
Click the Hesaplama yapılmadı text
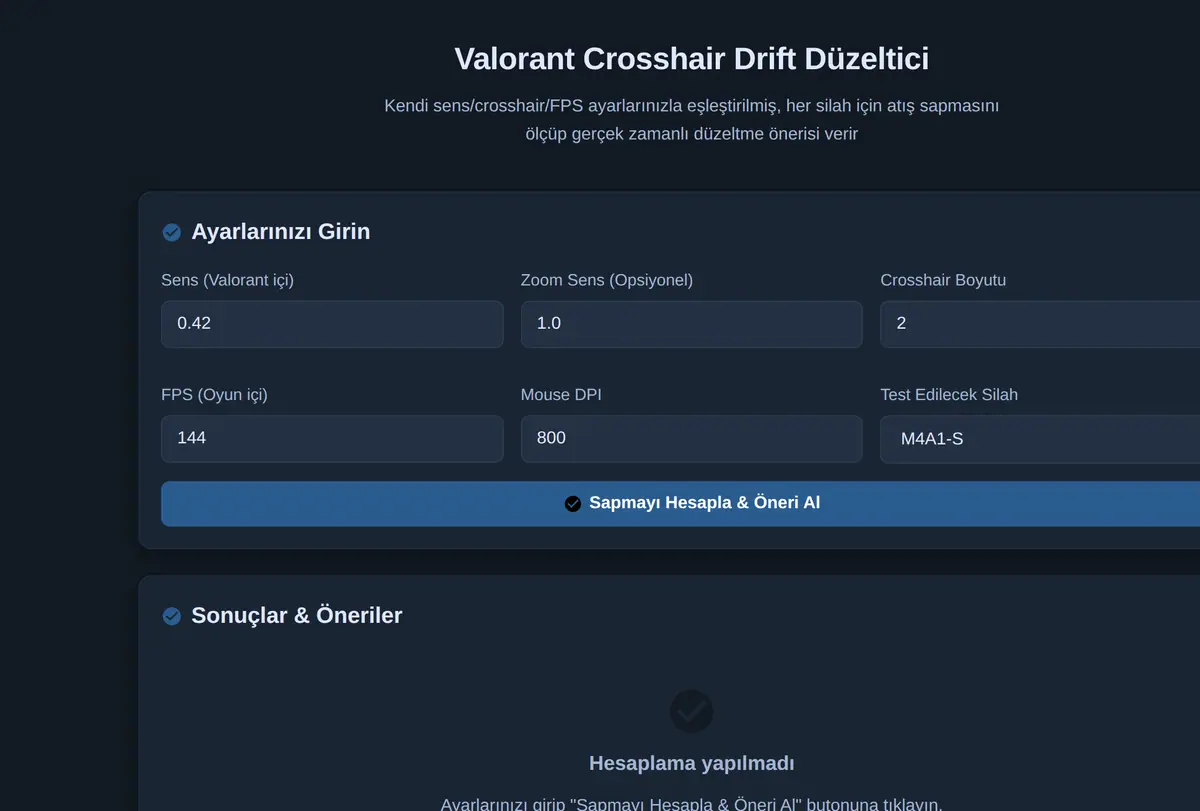pos(691,764)
